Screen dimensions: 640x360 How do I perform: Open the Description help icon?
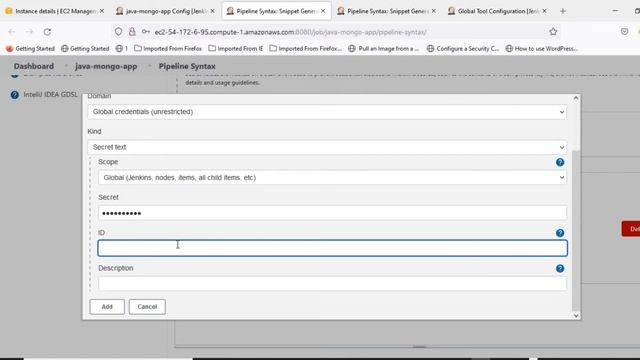pyautogui.click(x=560, y=268)
